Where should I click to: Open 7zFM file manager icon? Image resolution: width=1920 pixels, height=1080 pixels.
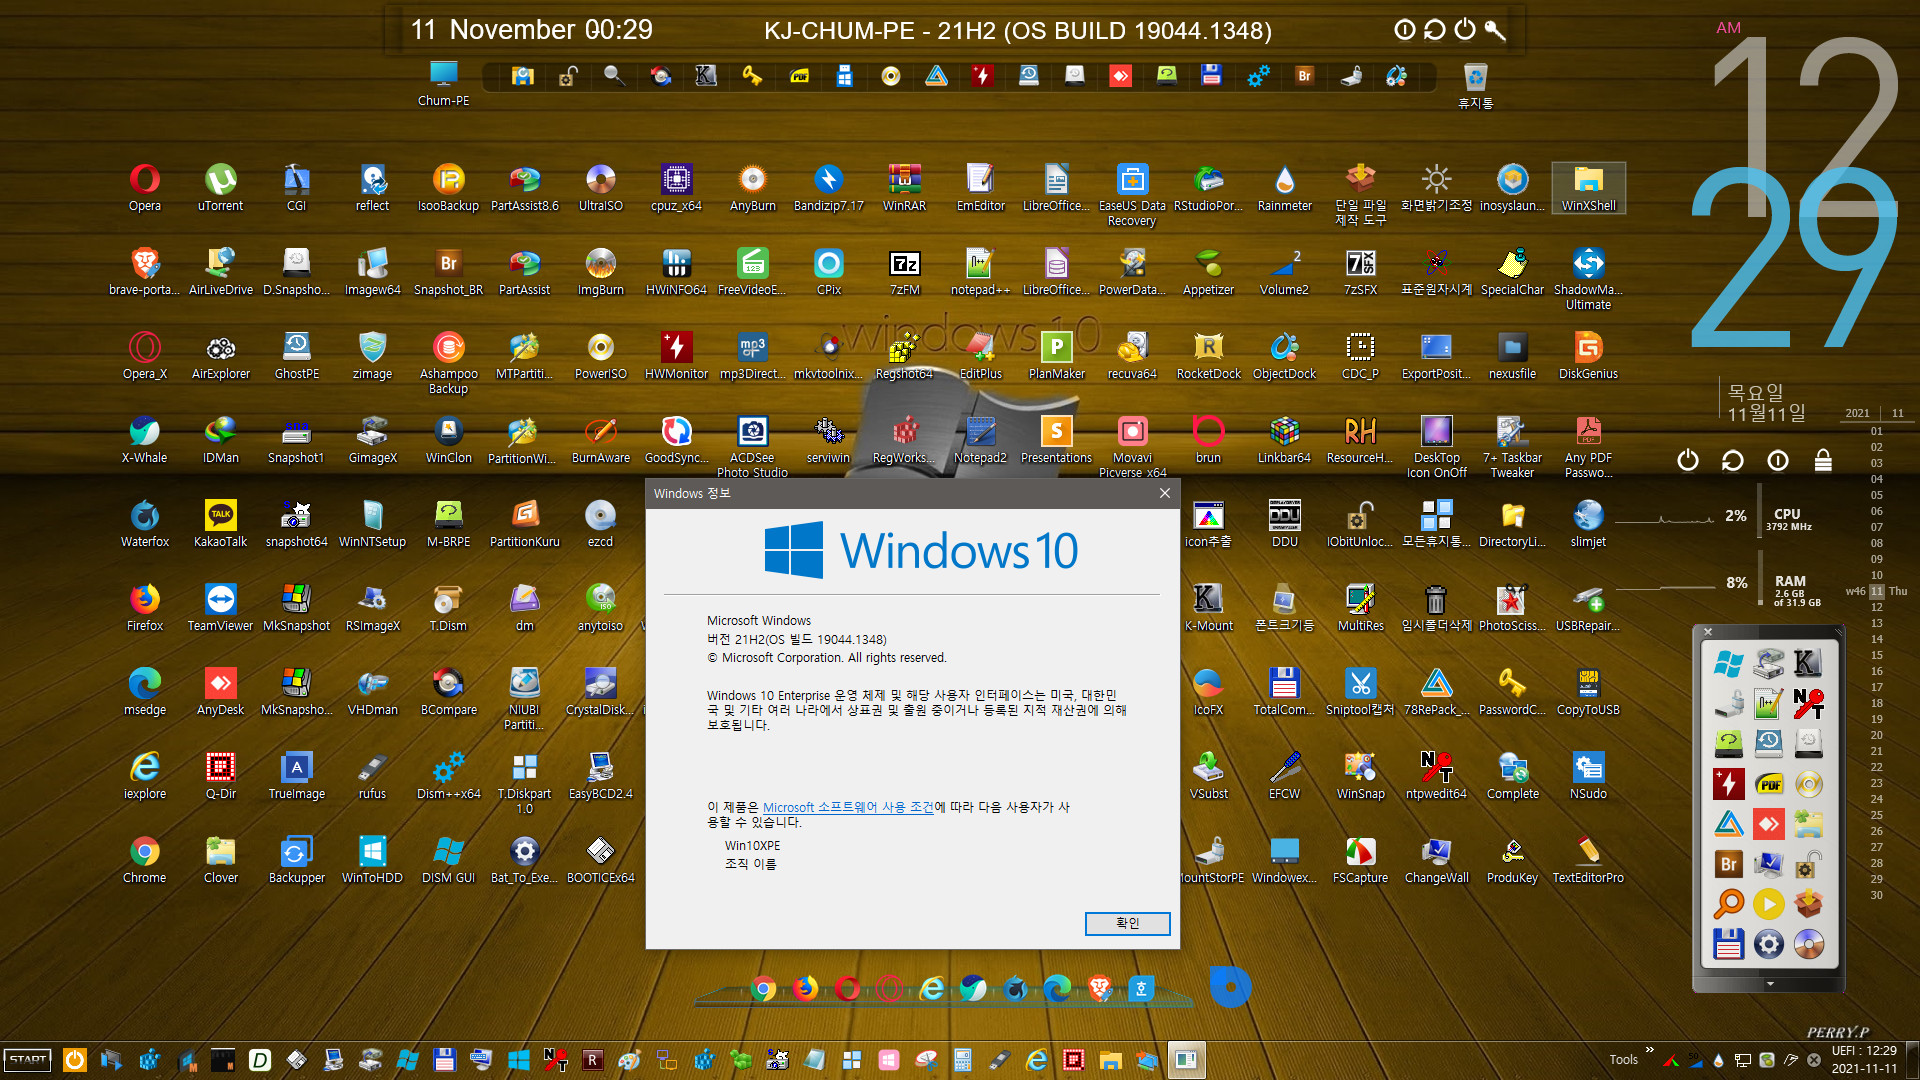905,271
